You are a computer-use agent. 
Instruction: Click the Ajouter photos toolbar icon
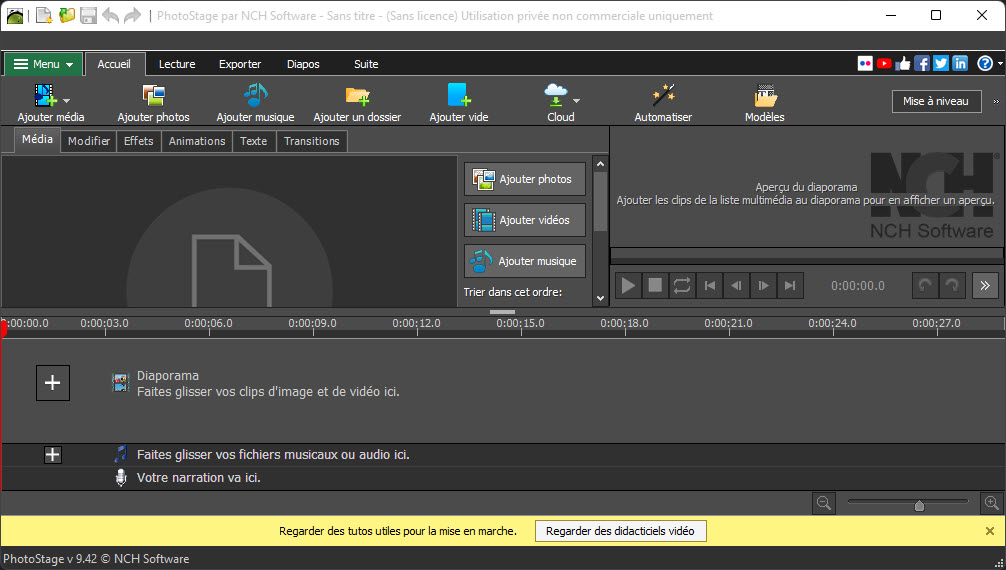153,96
